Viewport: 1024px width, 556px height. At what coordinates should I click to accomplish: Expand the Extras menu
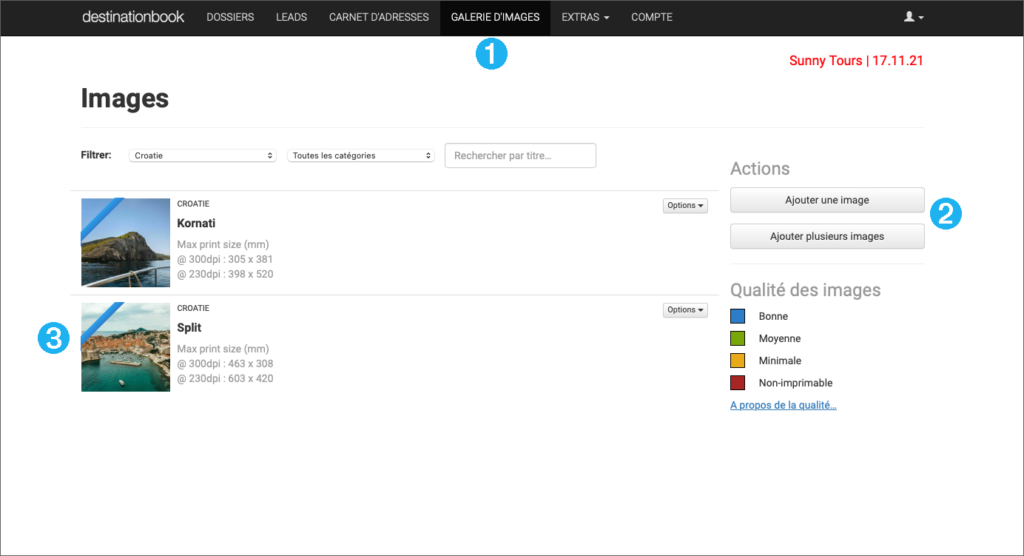585,17
